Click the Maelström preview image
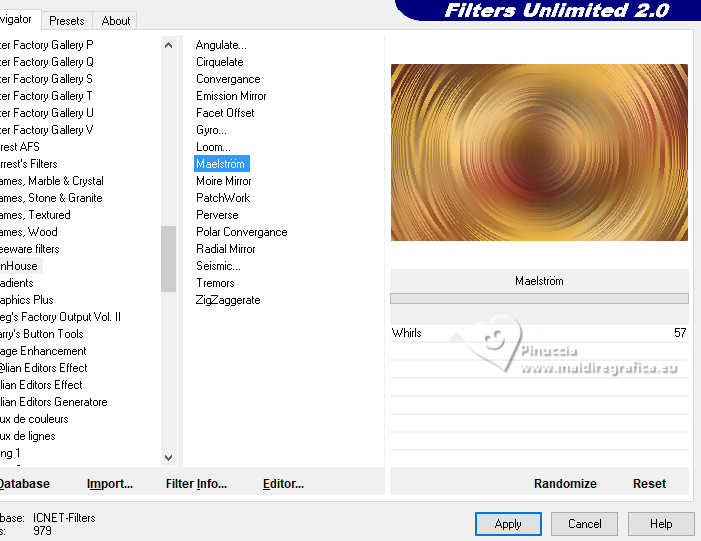The height and width of the screenshot is (541, 701). [x=539, y=152]
